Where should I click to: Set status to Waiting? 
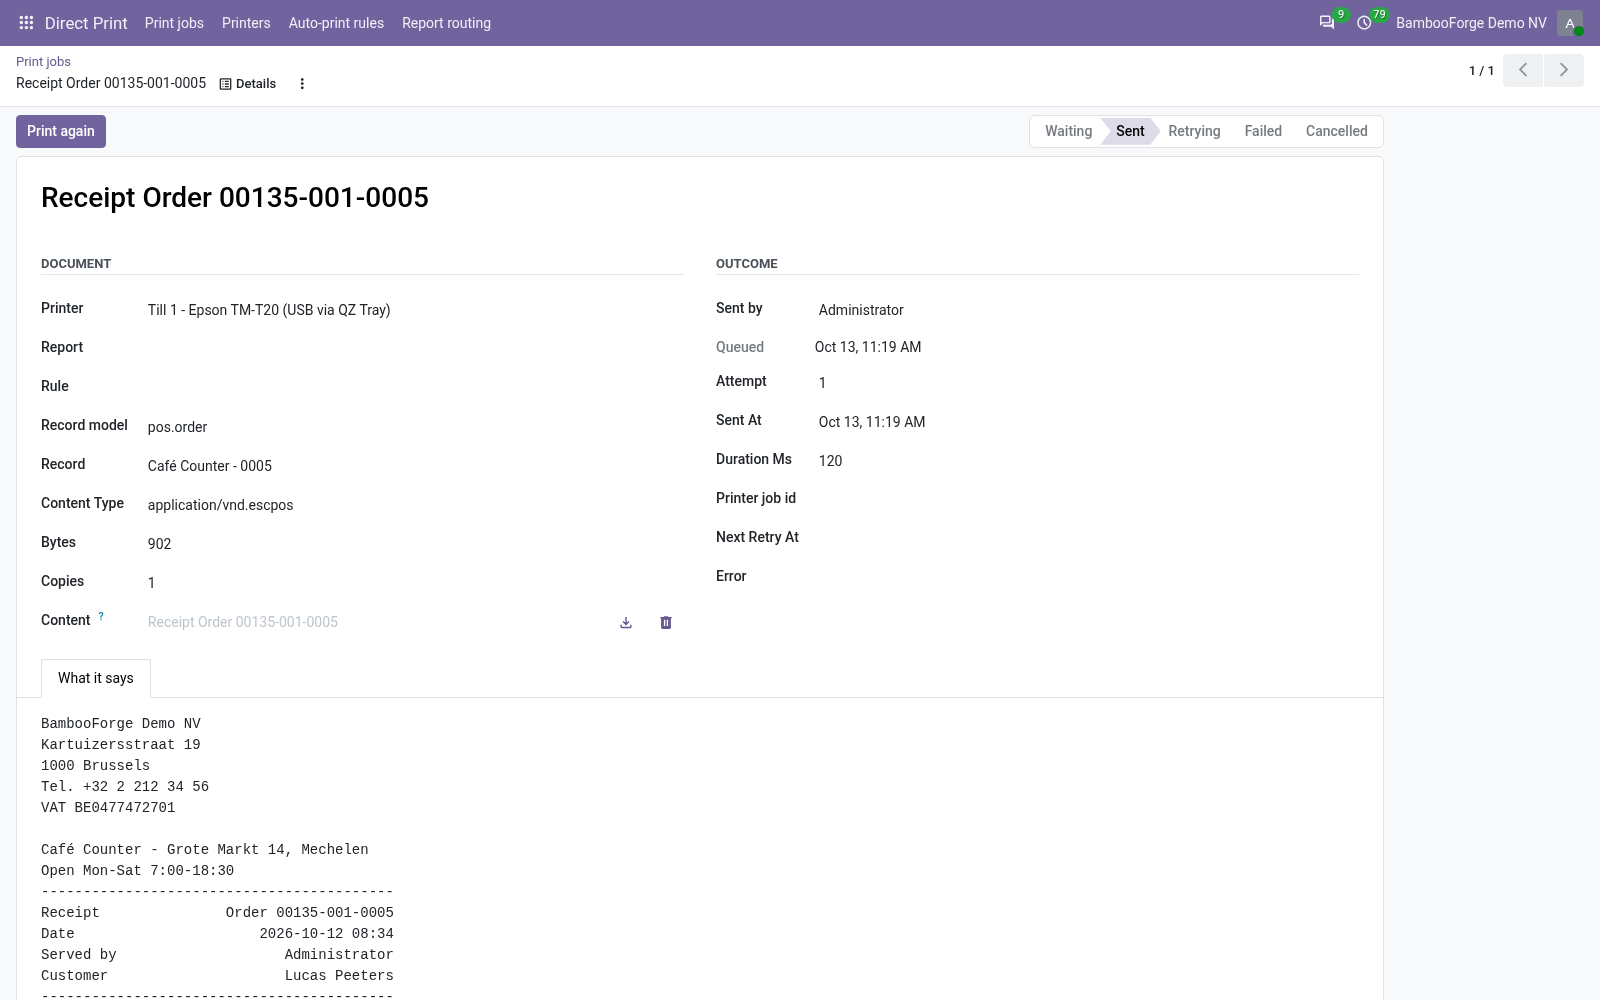(1067, 131)
